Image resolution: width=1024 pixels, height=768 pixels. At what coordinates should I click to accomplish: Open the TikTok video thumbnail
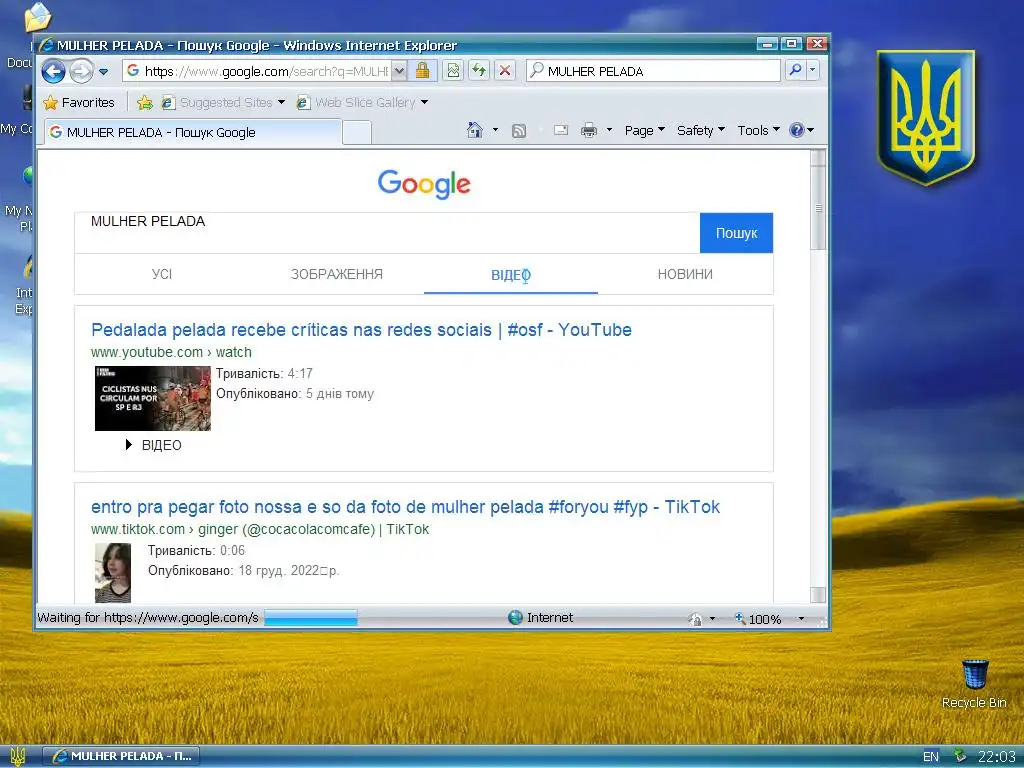click(x=113, y=573)
